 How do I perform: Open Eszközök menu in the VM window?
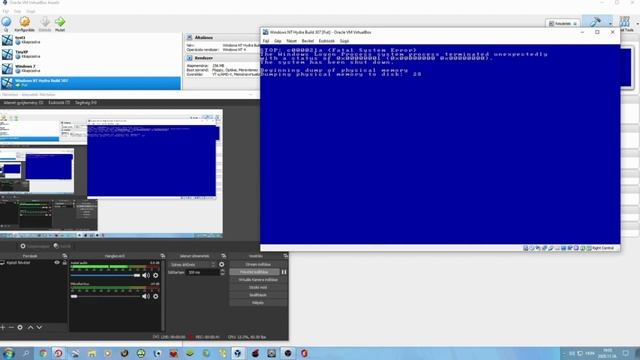[327, 41]
